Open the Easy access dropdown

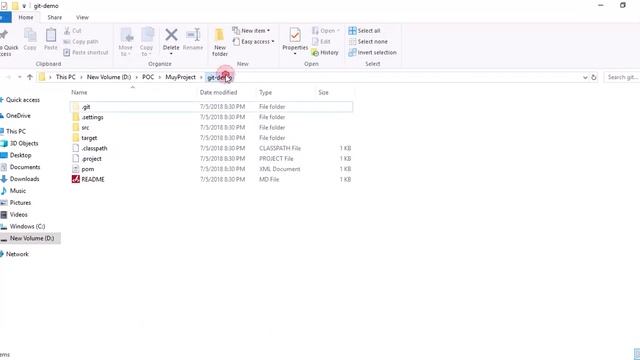point(253,42)
